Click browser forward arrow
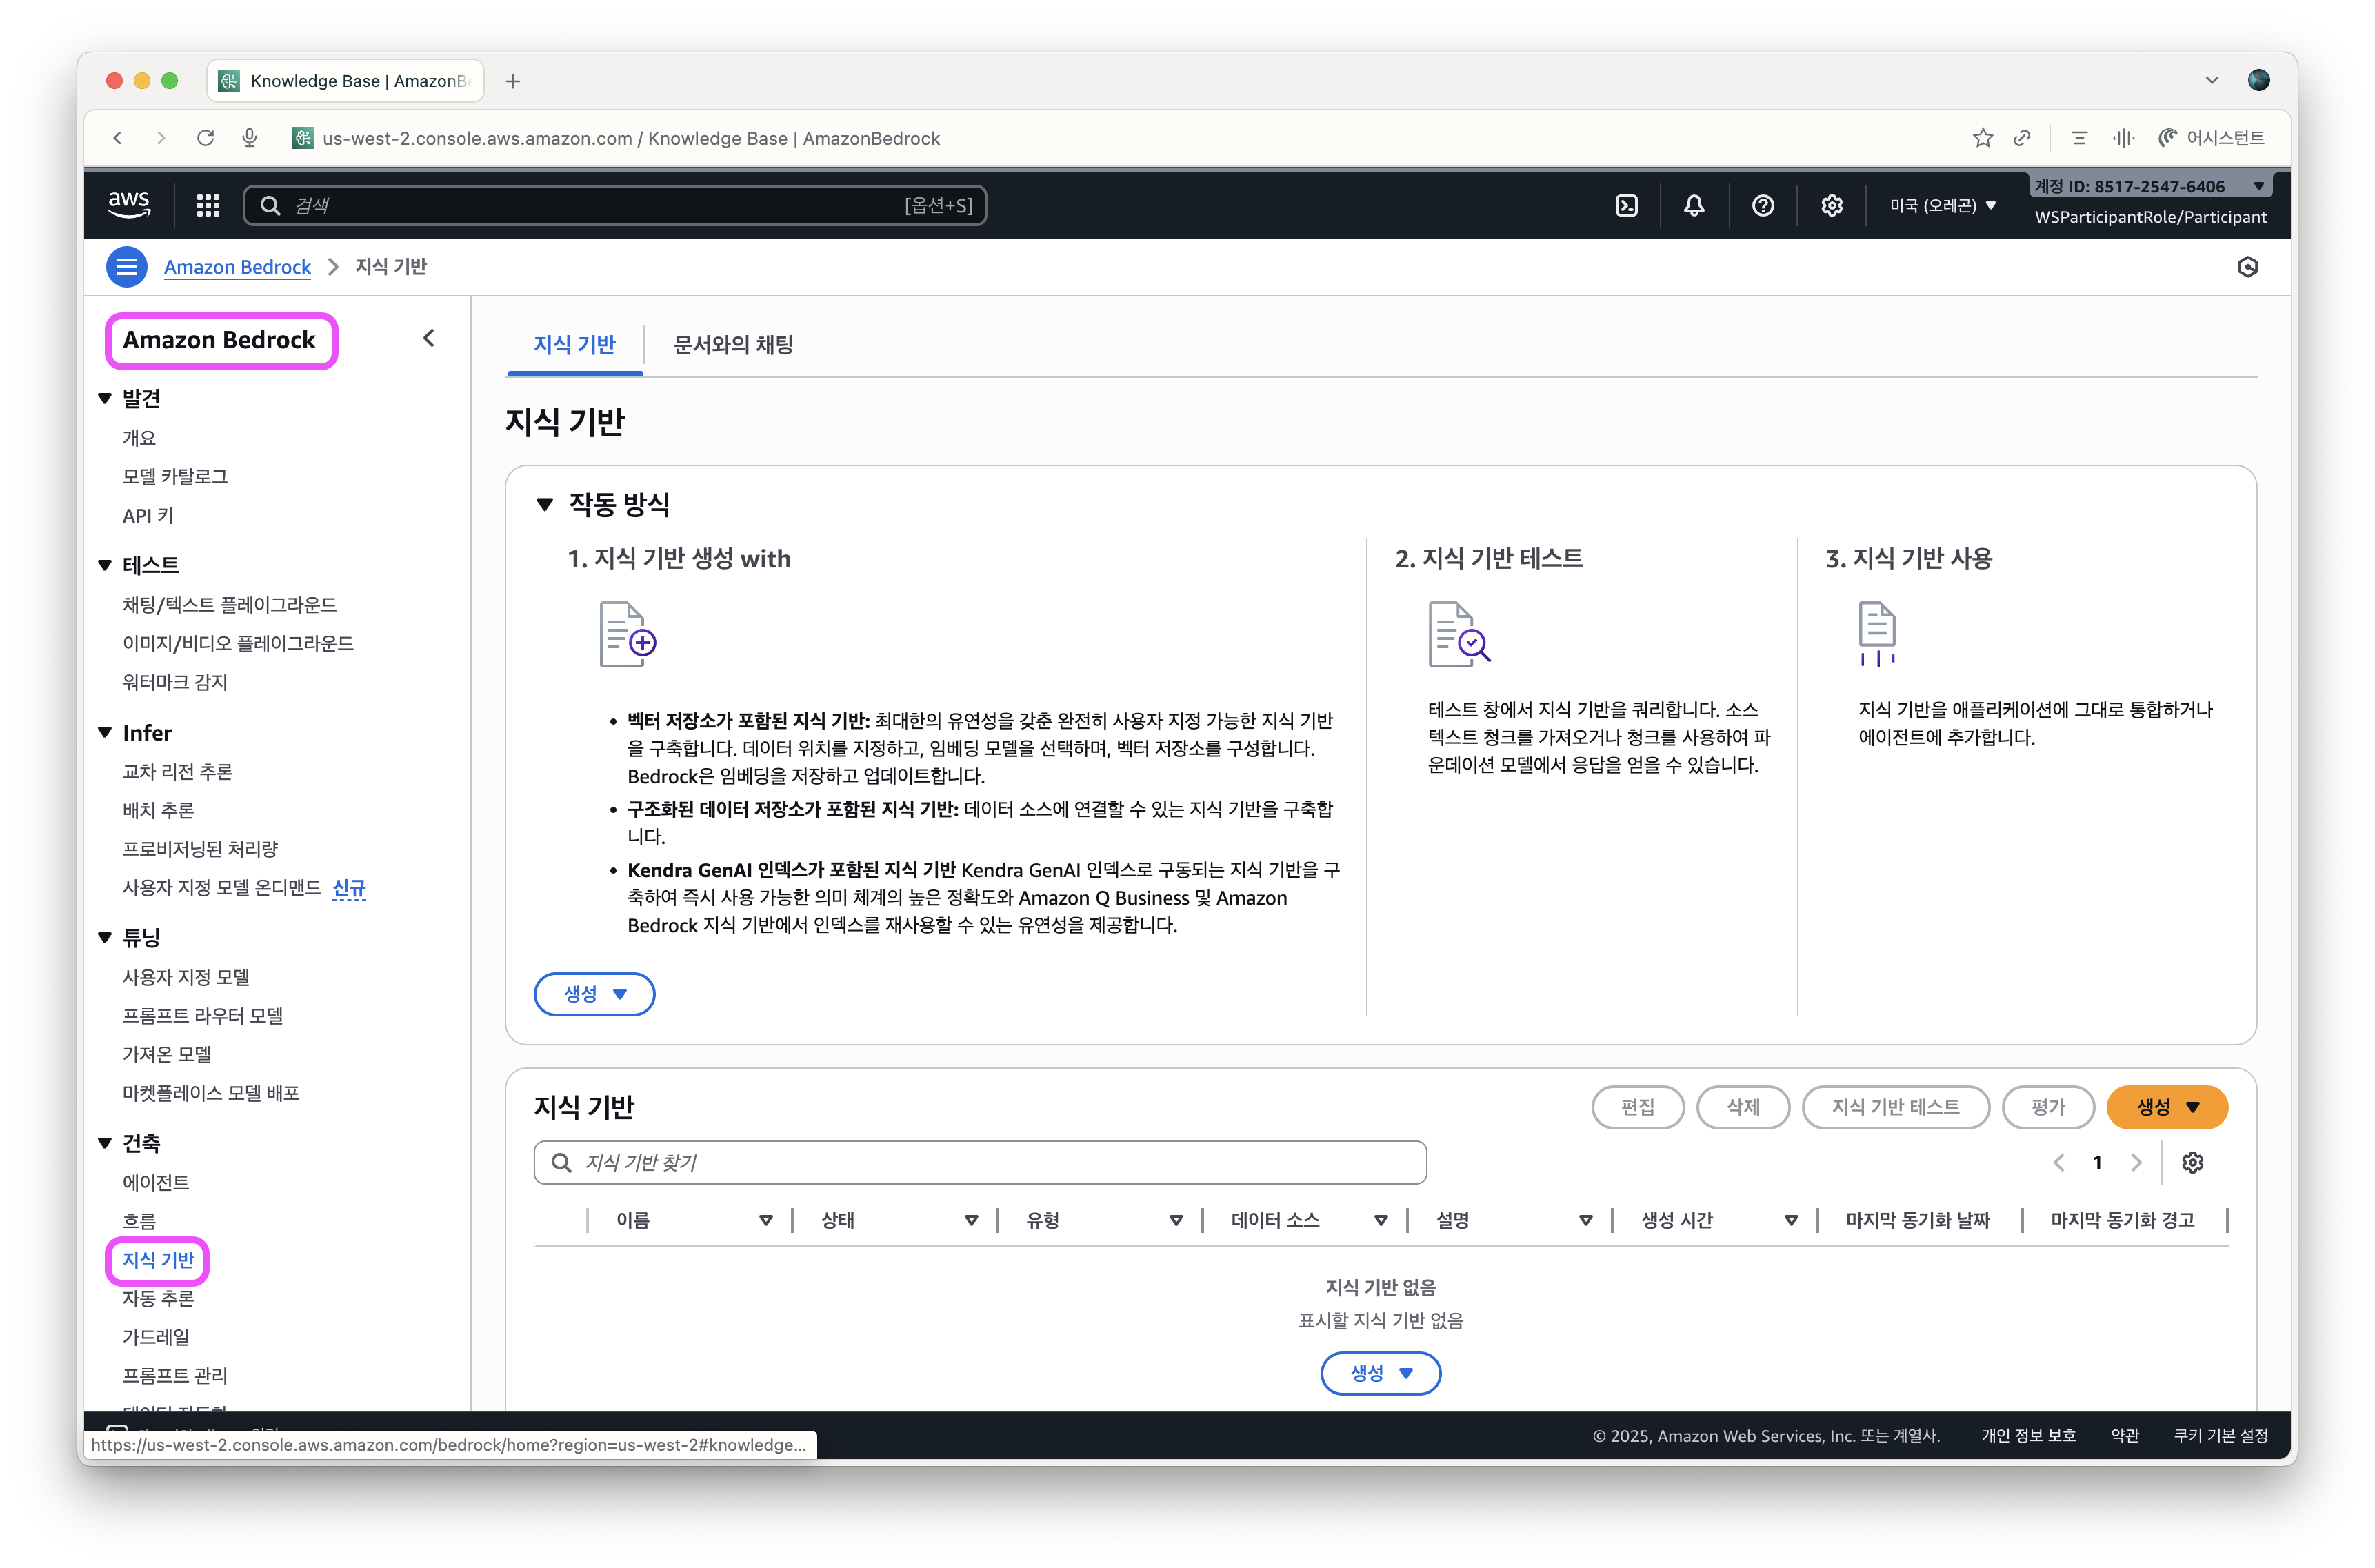The width and height of the screenshot is (2375, 1568). (161, 138)
